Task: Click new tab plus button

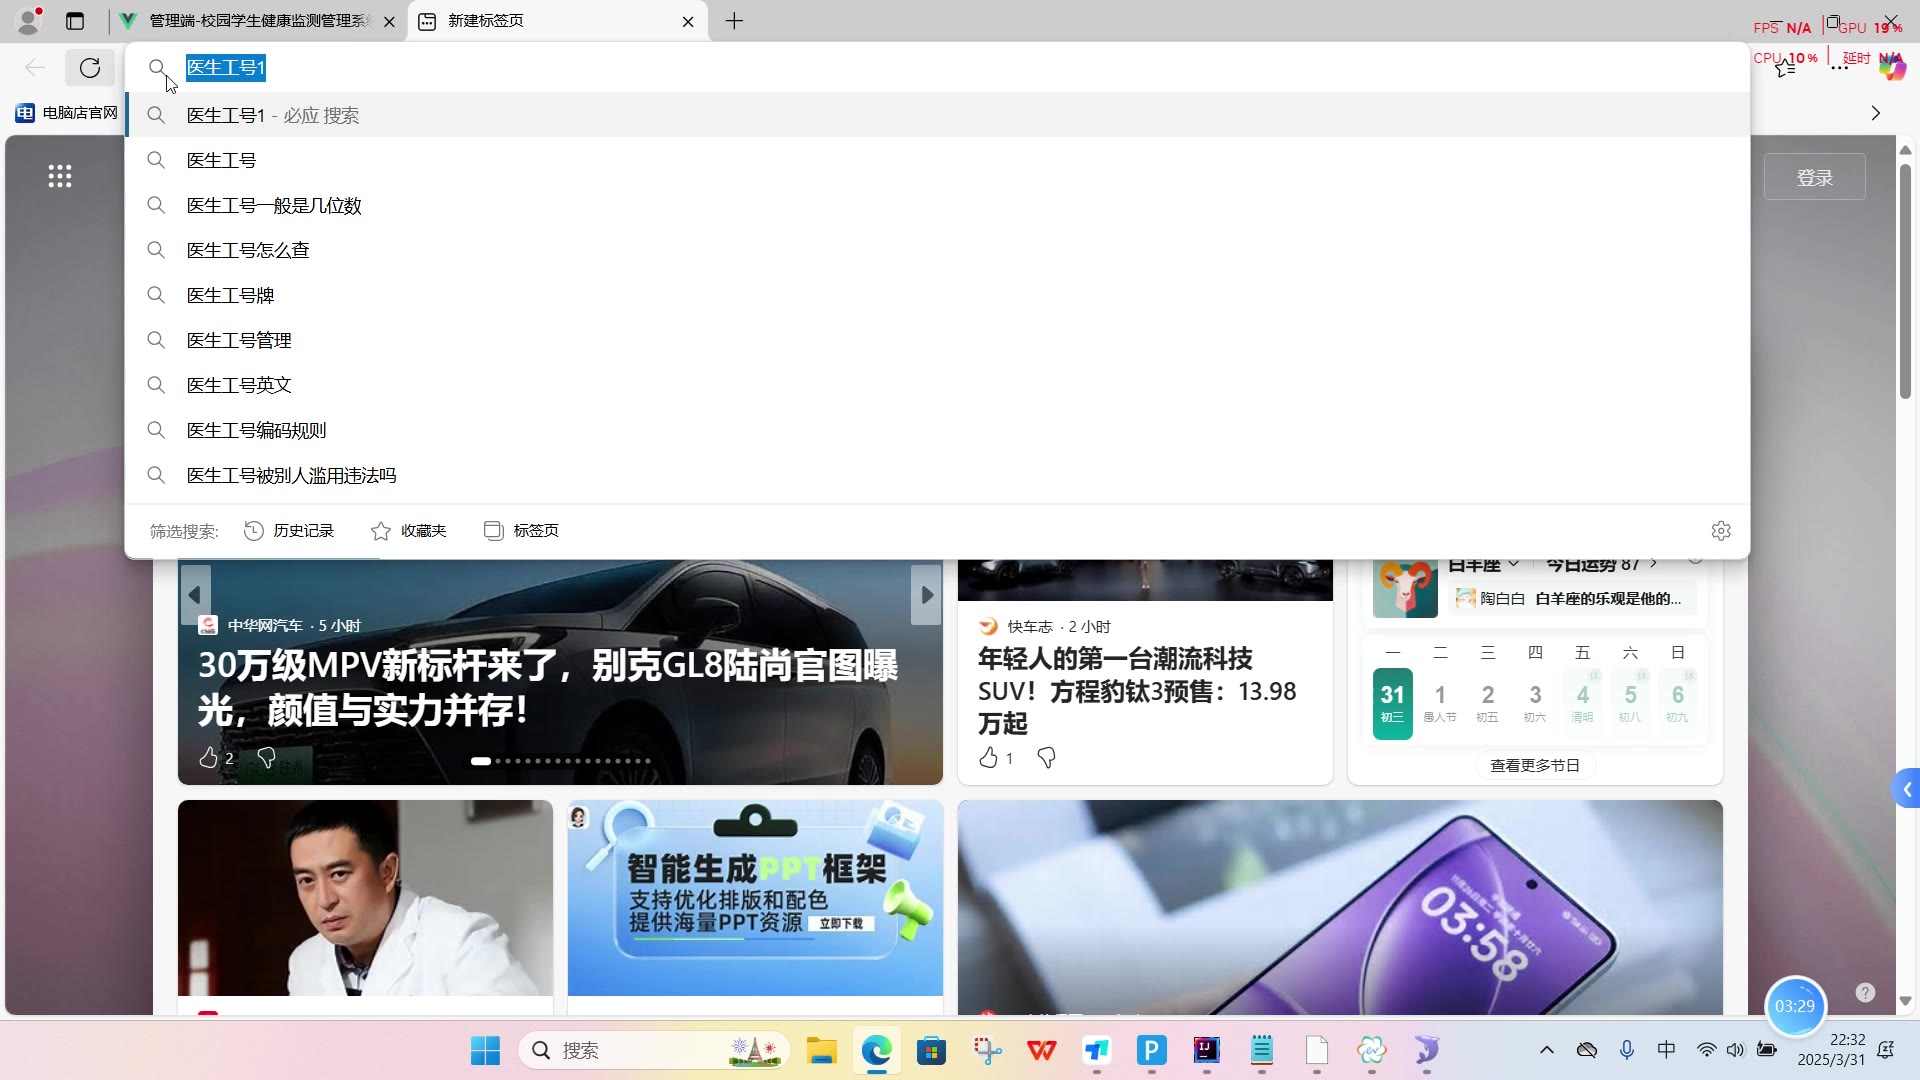Action: tap(734, 21)
